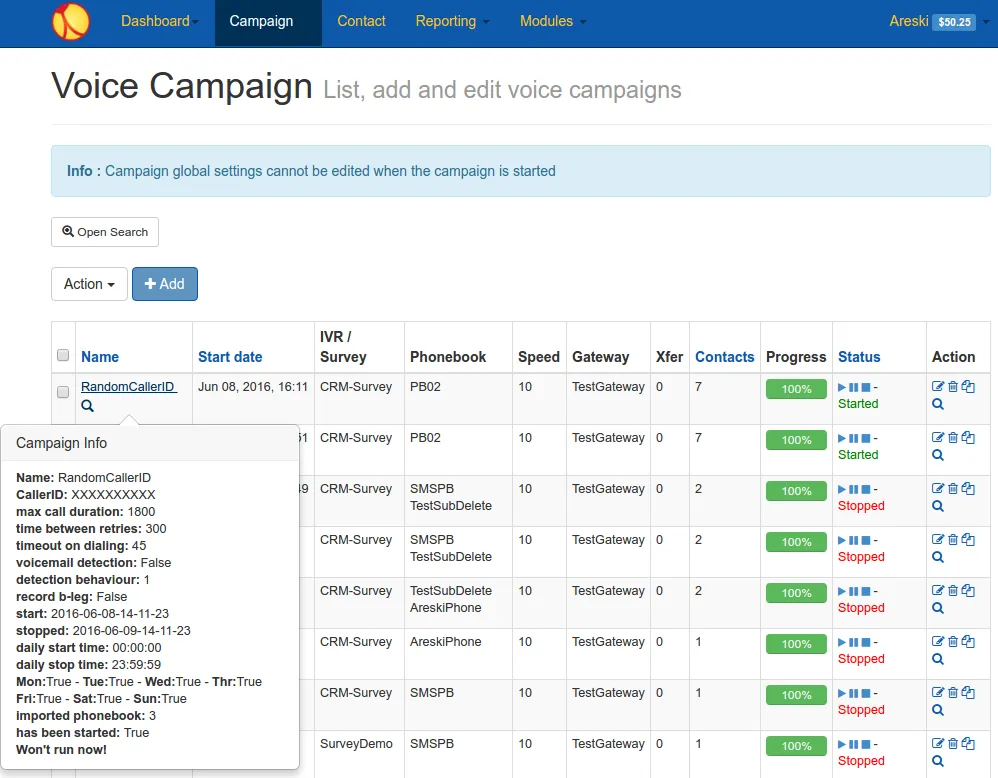The height and width of the screenshot is (778, 998).
Task: Sort the table by Name
Action: coord(100,357)
